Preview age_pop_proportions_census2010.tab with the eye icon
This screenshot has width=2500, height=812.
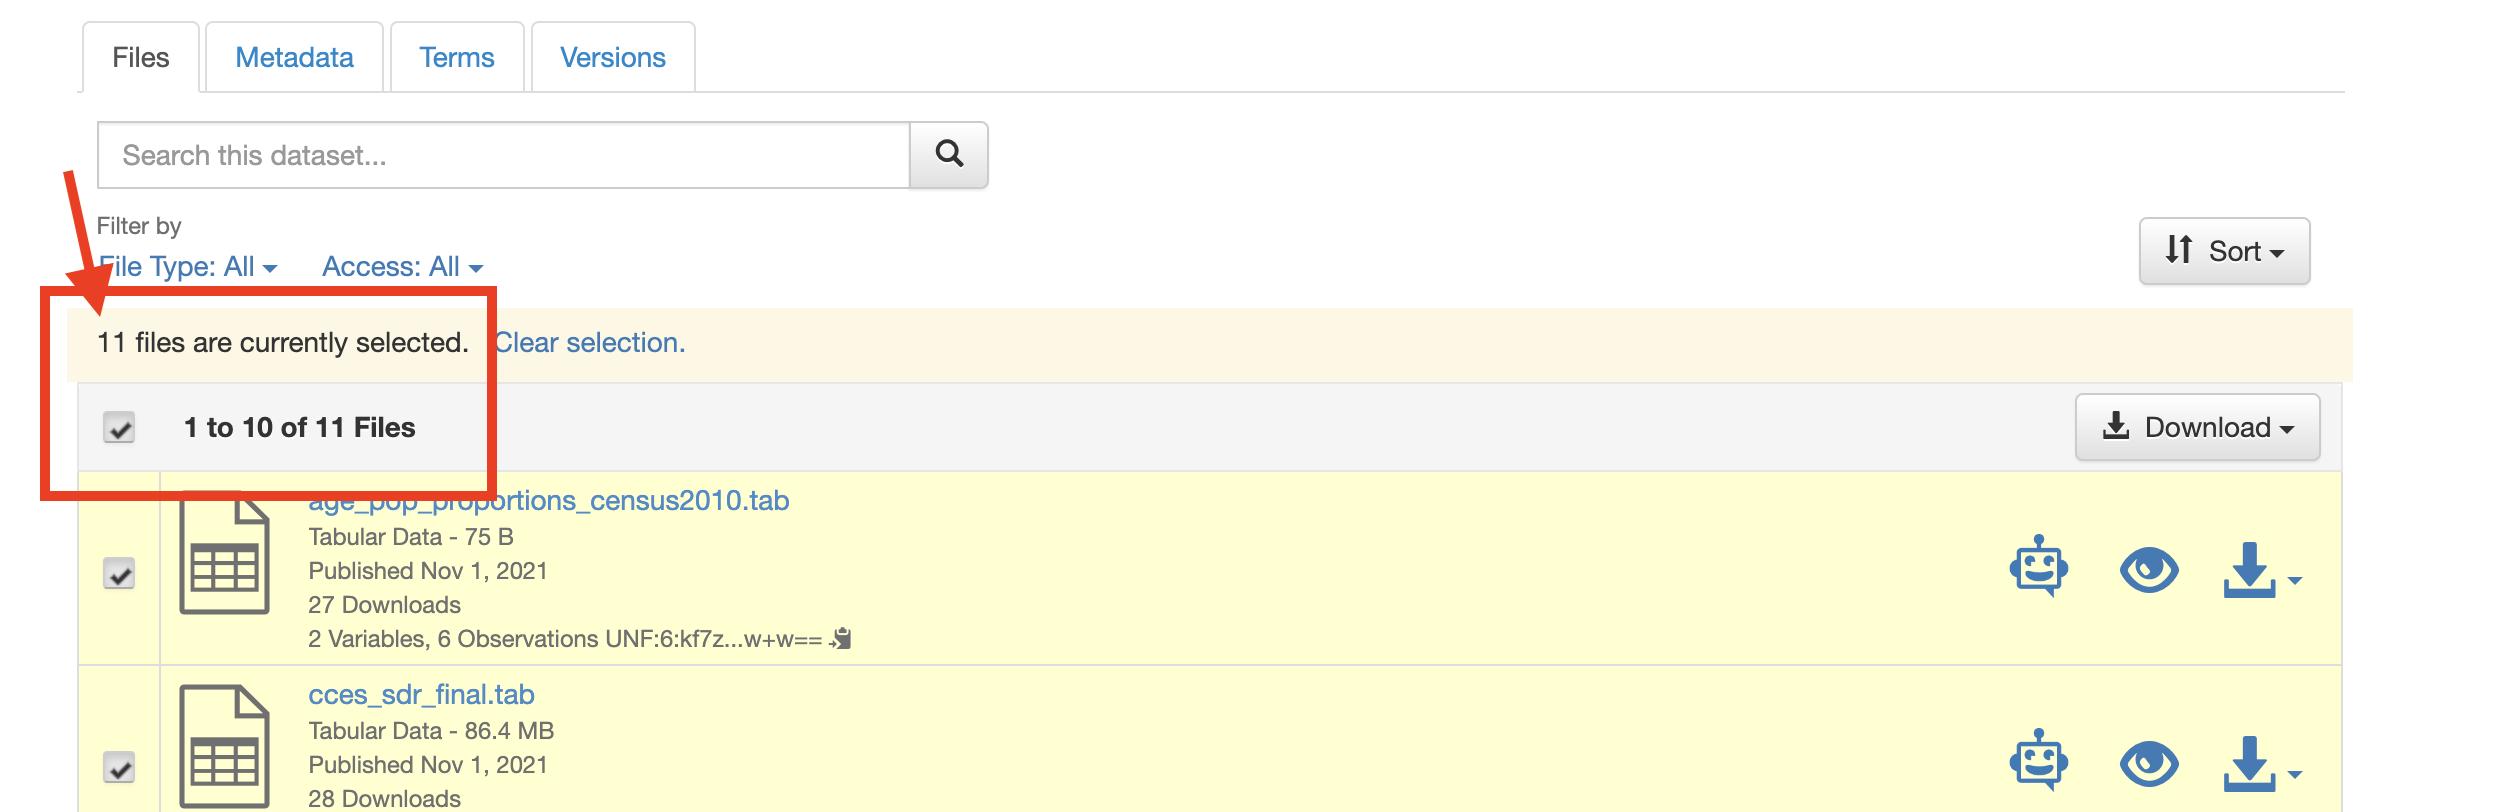2148,570
